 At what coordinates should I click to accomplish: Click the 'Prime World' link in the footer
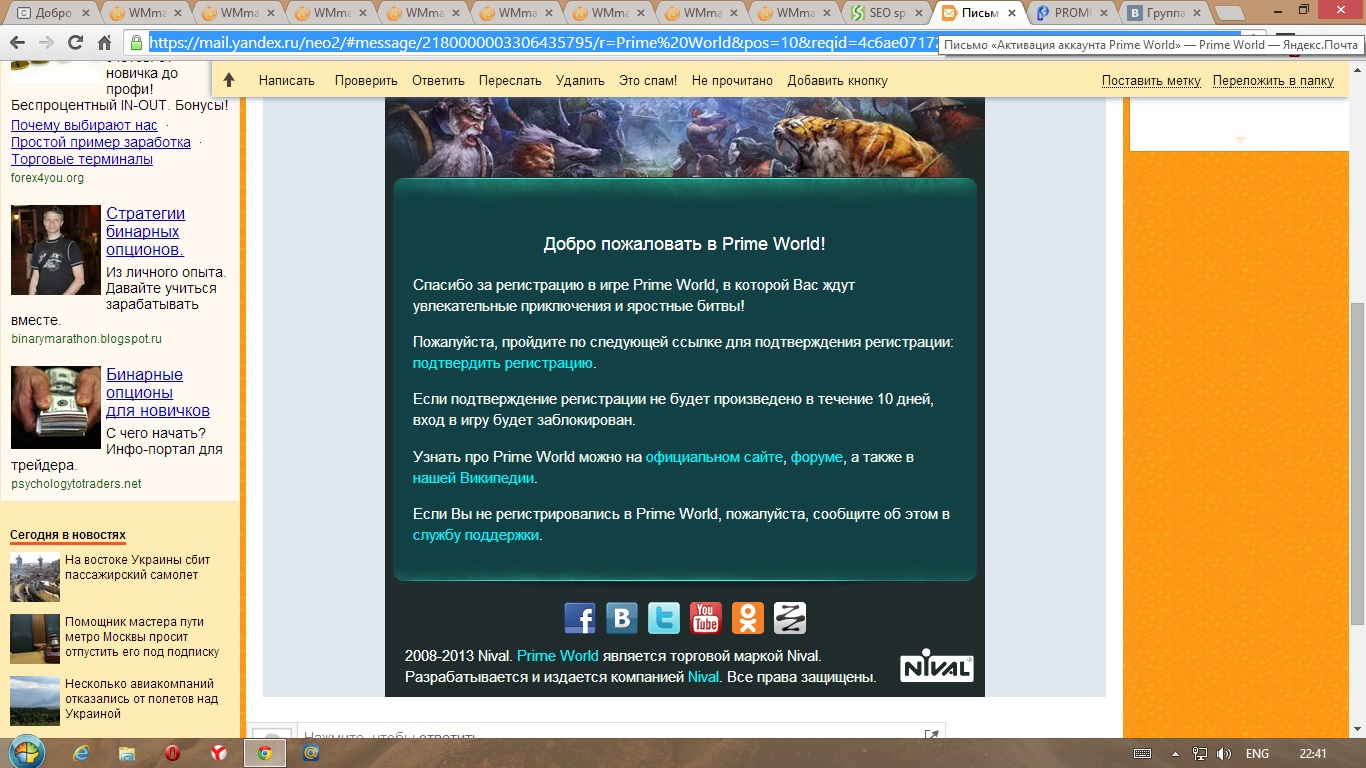coord(558,656)
